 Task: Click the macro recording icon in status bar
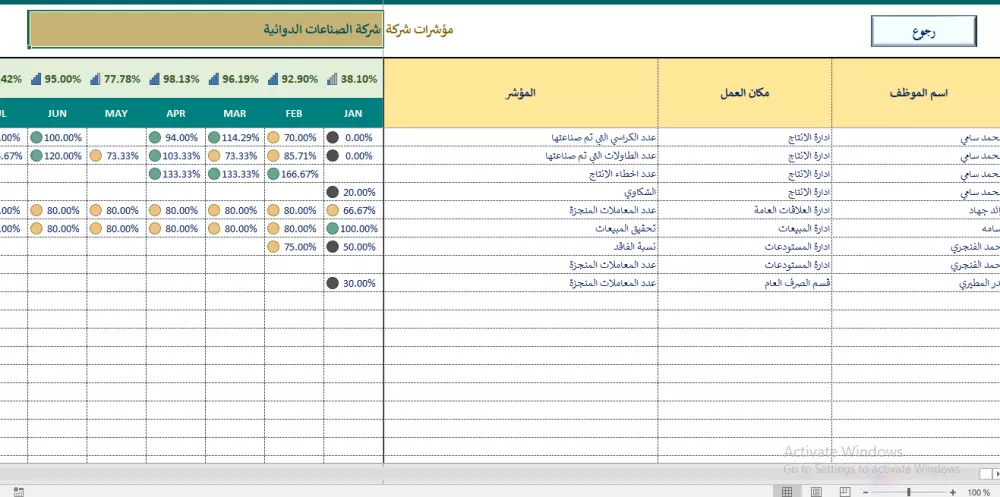click(18, 491)
